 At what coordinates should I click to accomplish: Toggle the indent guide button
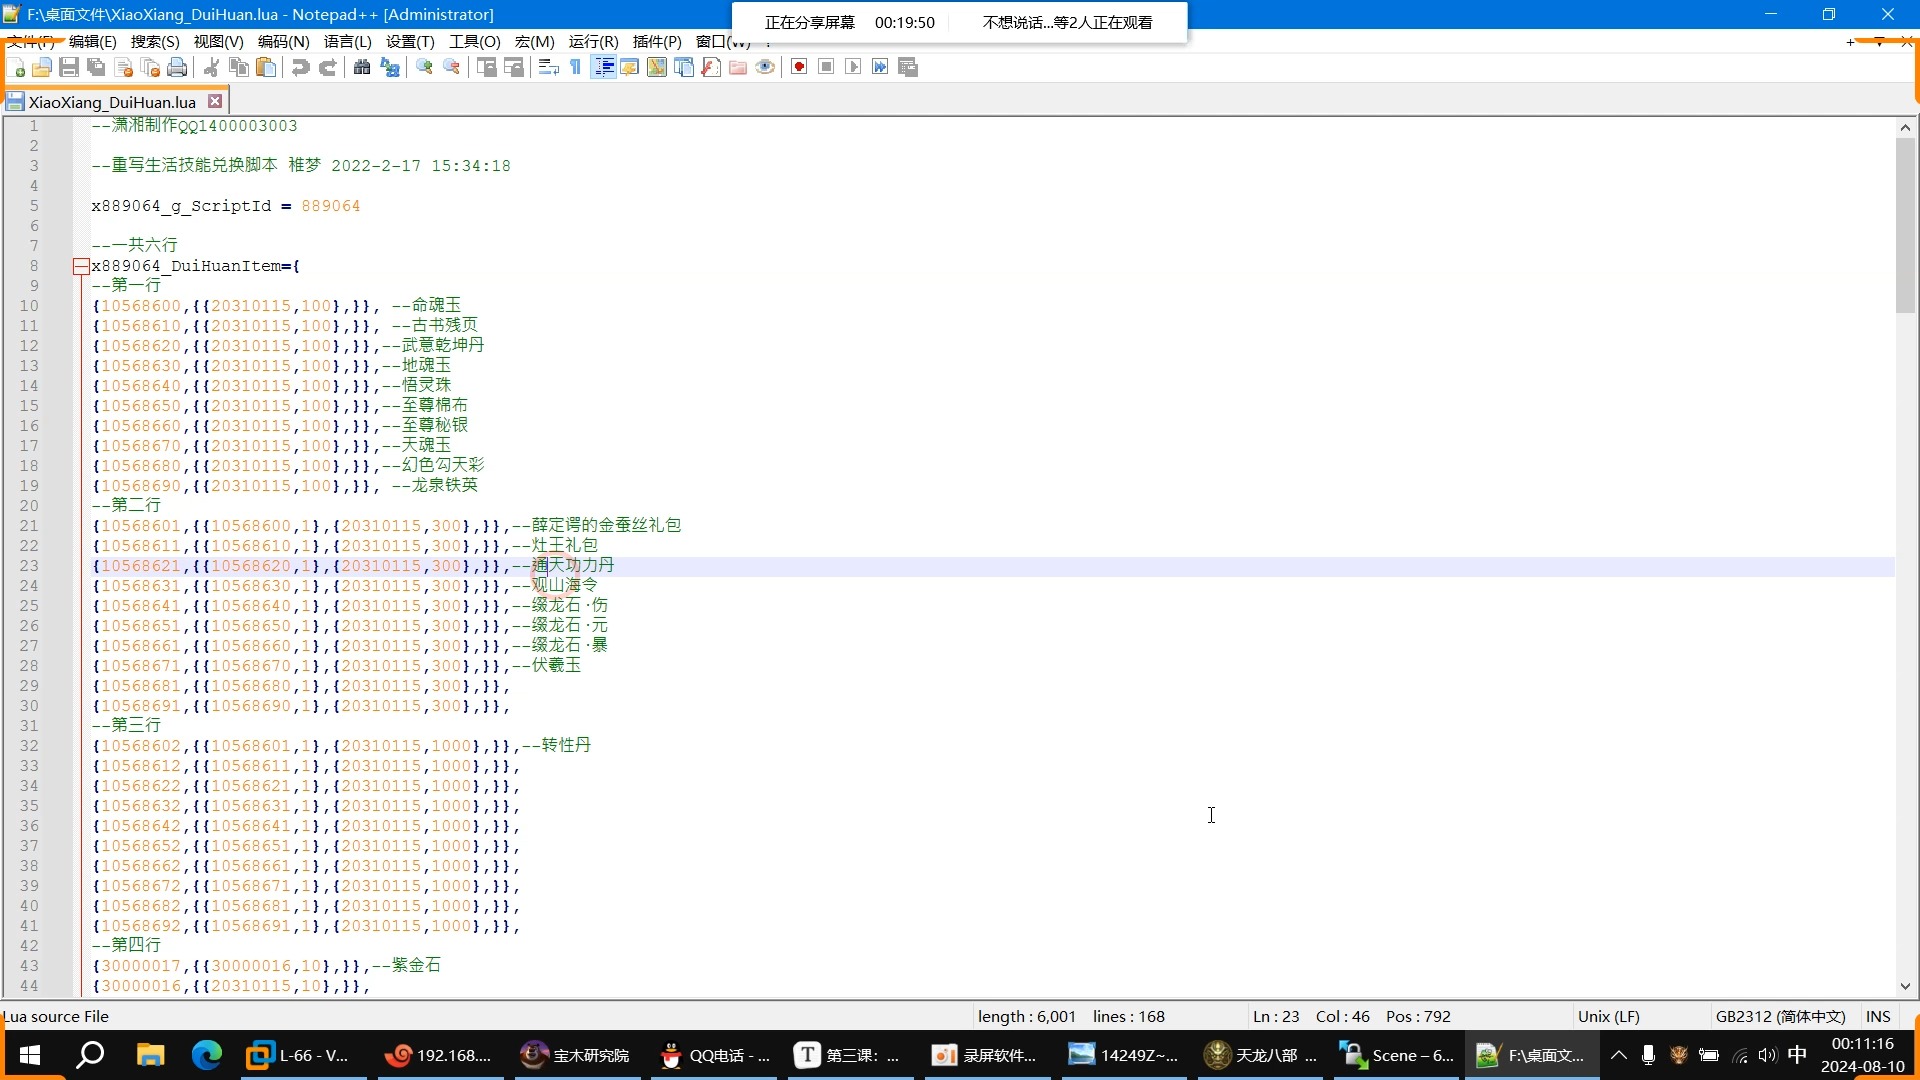click(603, 67)
